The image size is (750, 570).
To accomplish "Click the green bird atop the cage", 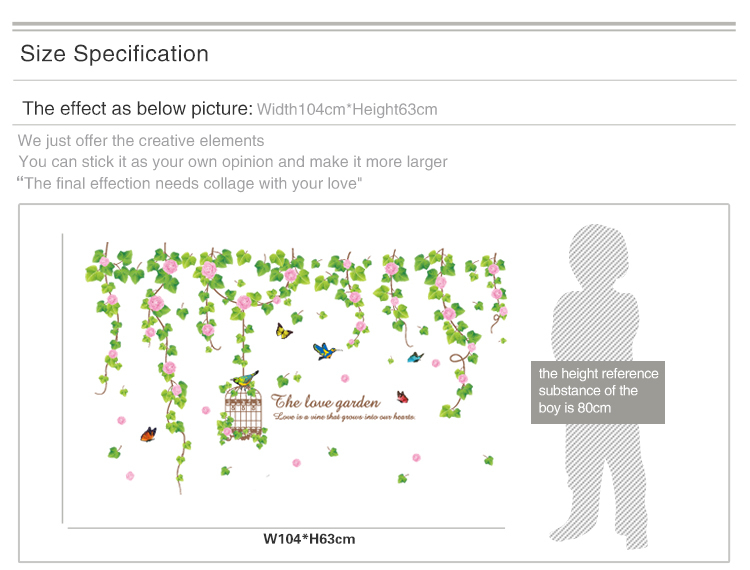I will (243, 379).
